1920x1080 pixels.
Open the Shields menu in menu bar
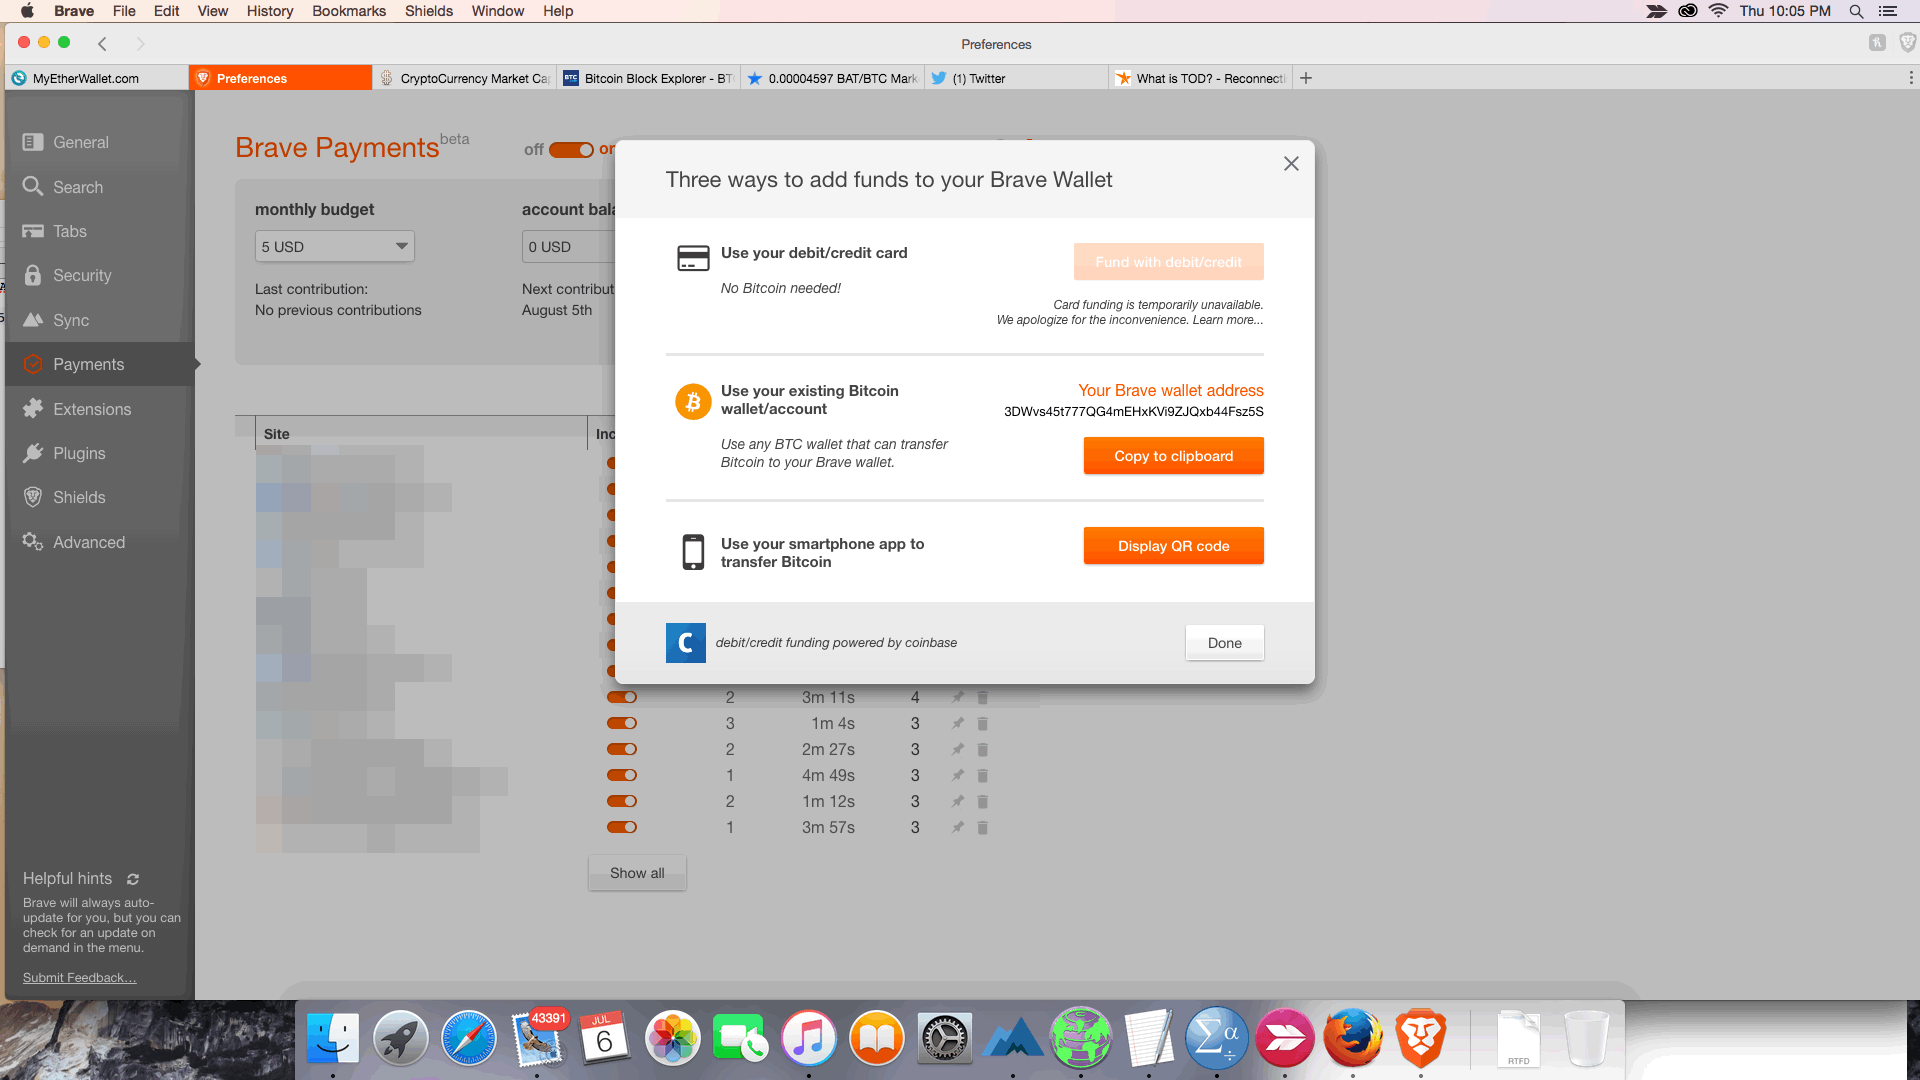(429, 11)
